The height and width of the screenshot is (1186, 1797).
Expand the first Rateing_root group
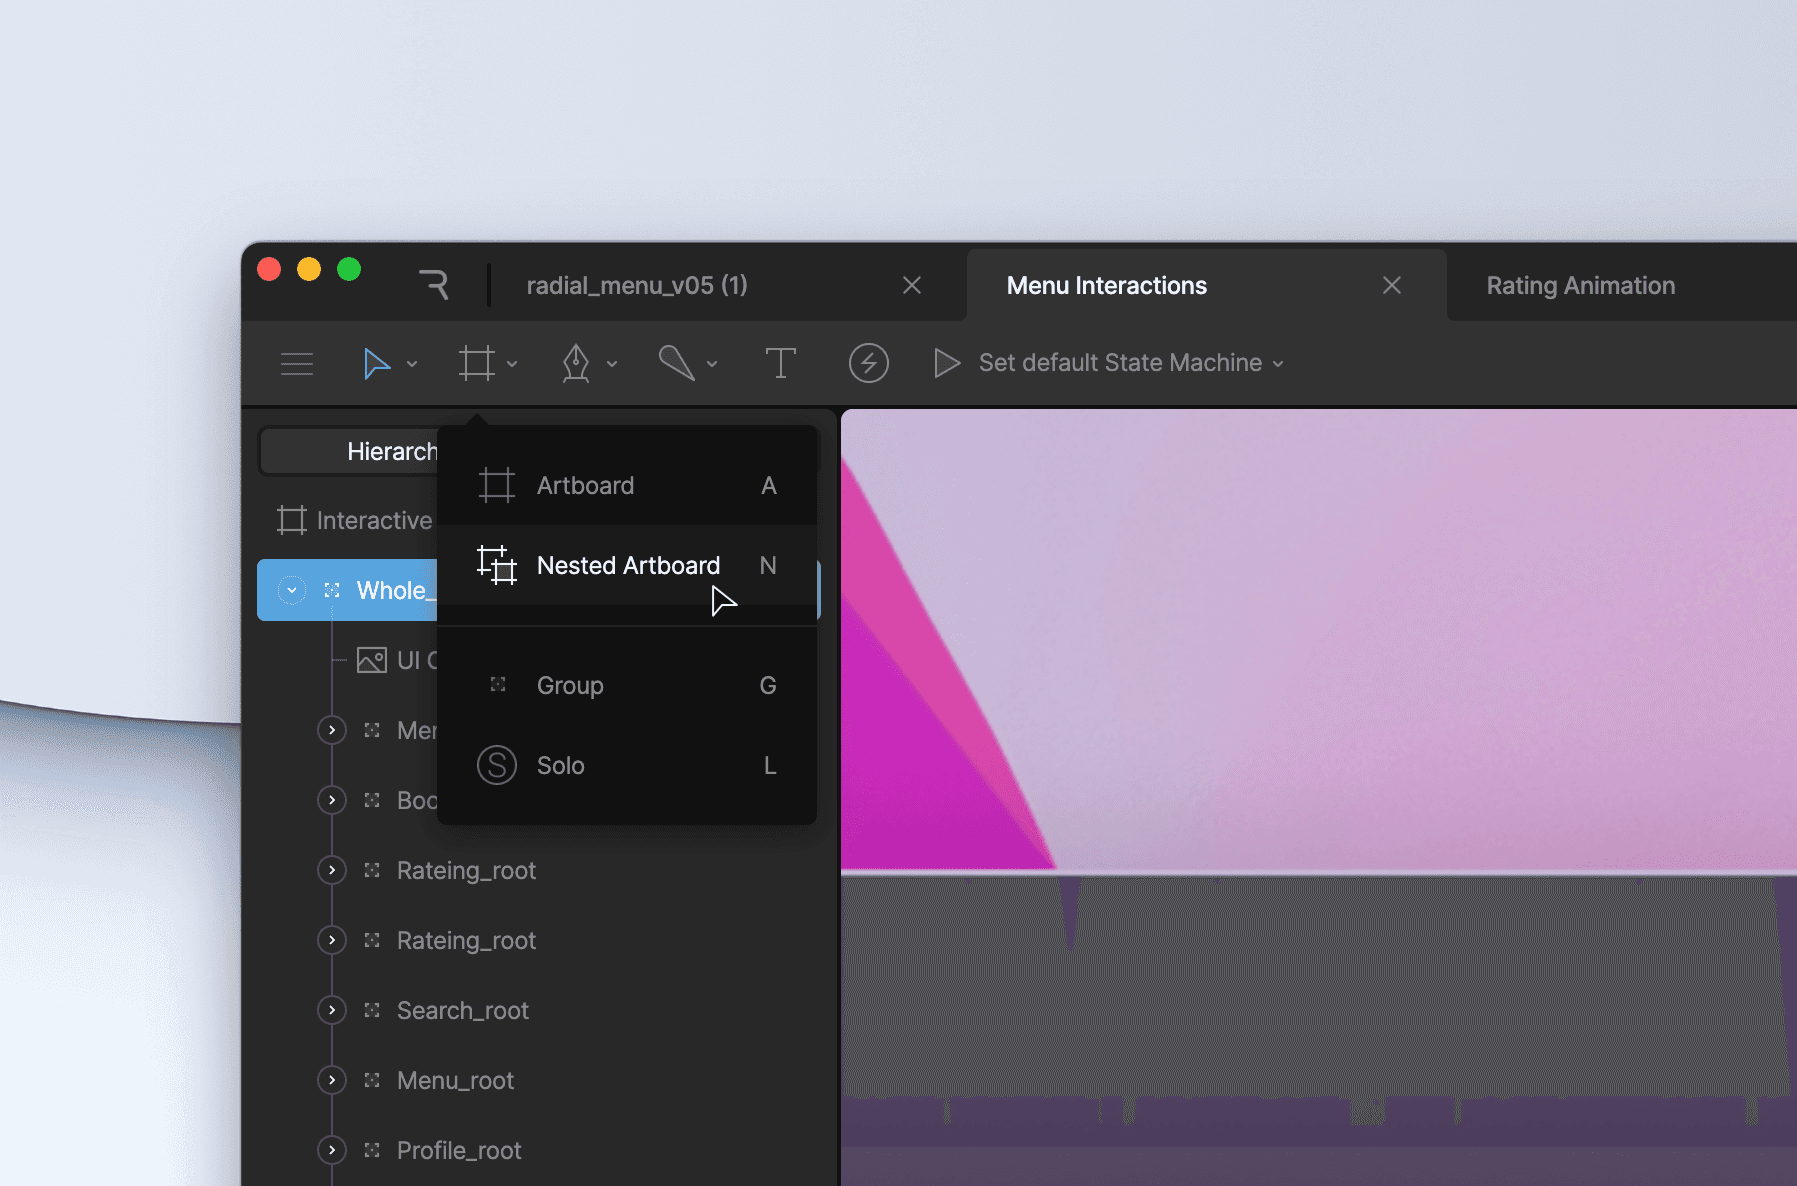tap(332, 870)
